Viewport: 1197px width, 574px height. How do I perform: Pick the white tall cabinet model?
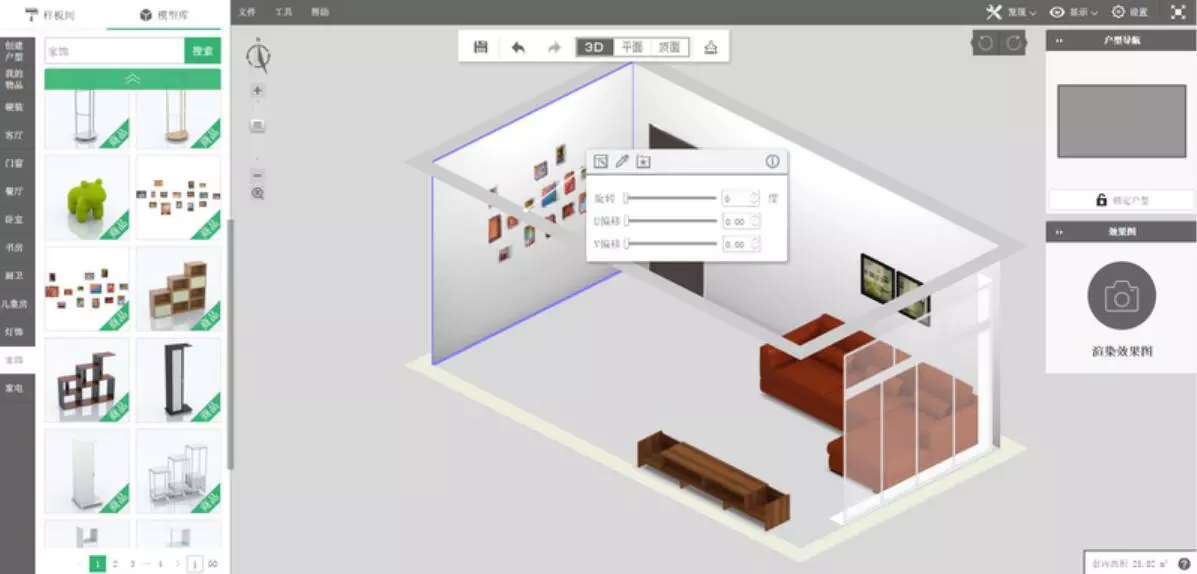pos(87,471)
